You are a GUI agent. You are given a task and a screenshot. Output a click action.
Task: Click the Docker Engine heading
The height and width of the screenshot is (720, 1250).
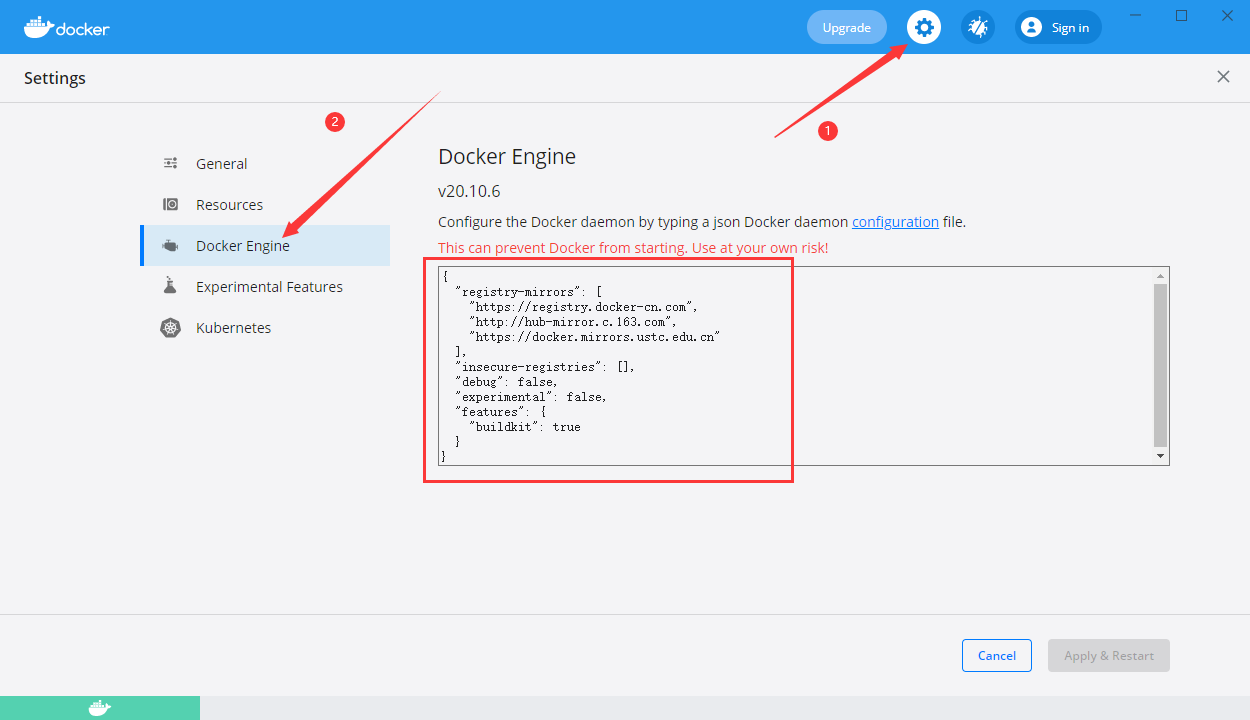[507, 157]
